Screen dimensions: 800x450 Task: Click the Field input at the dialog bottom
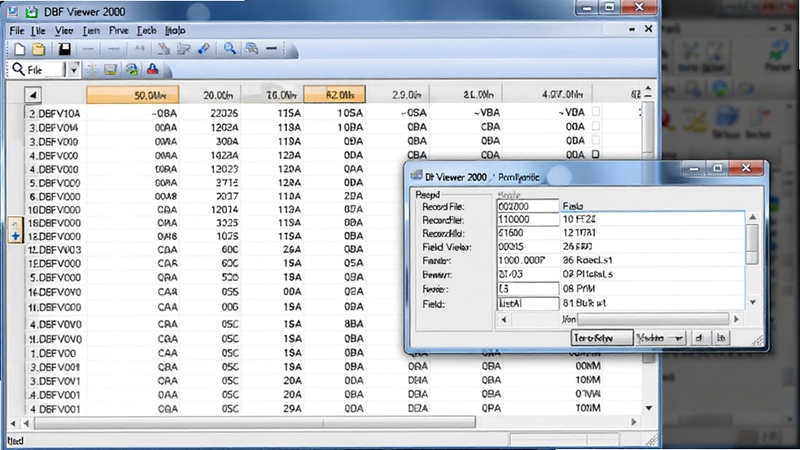[x=528, y=303]
